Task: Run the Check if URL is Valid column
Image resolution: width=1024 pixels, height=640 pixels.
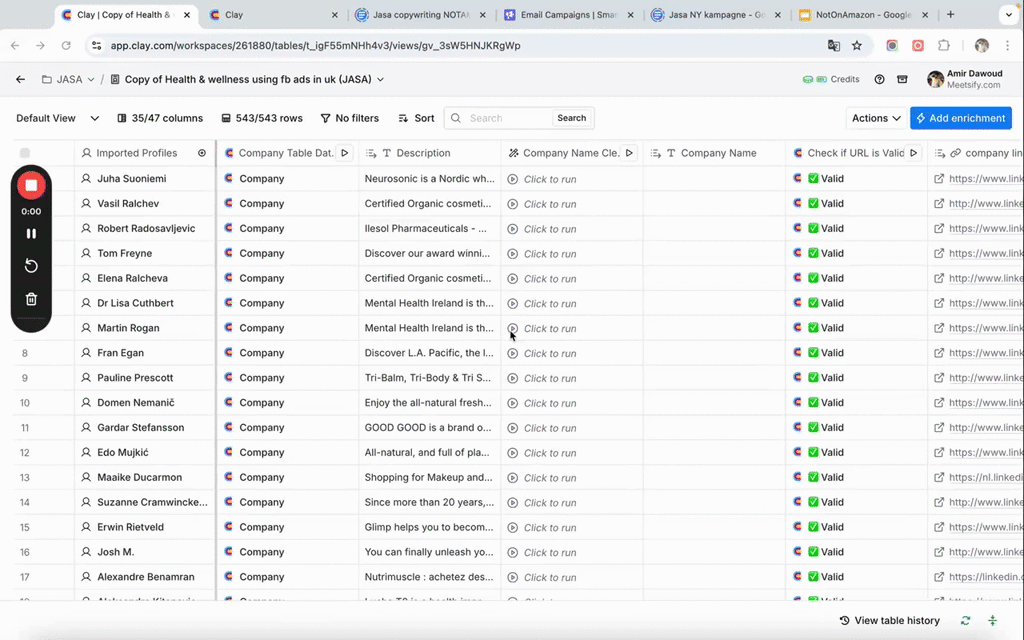Action: tap(913, 153)
